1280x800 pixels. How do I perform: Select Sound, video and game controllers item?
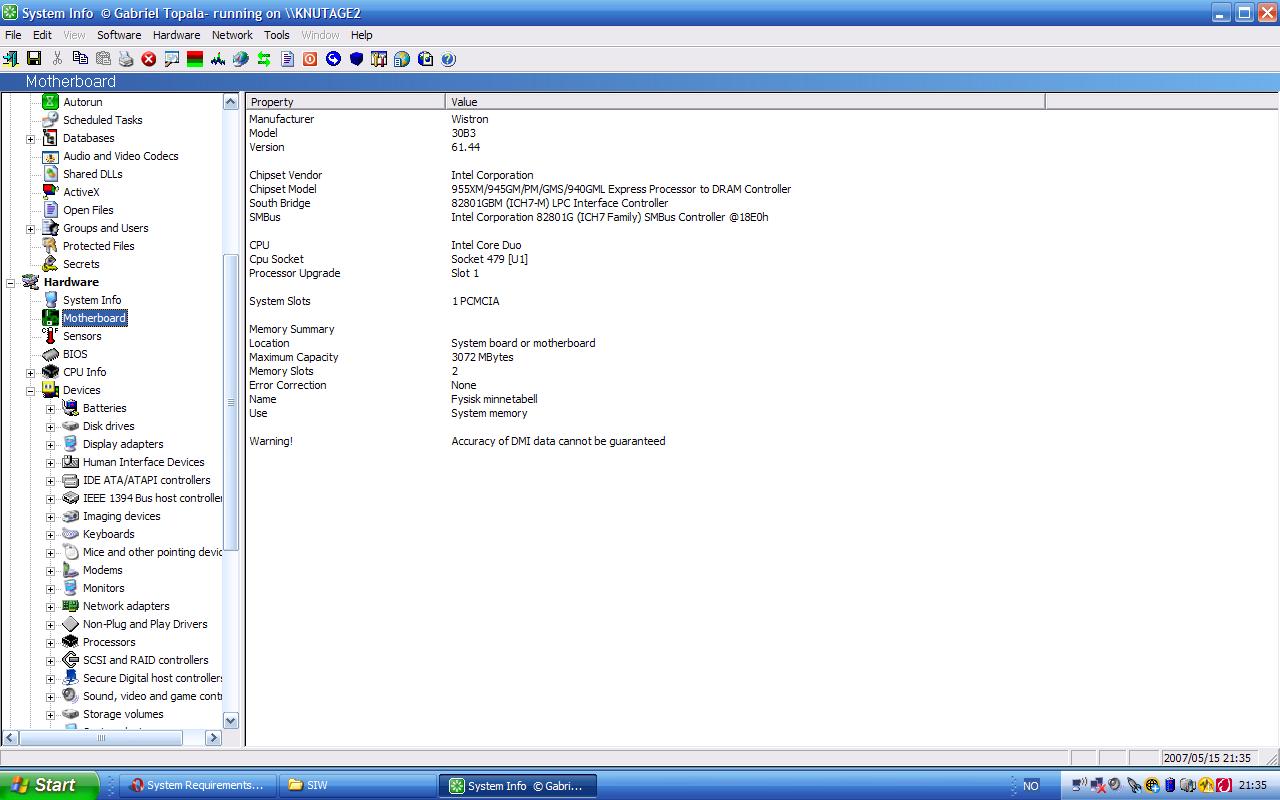click(x=152, y=696)
